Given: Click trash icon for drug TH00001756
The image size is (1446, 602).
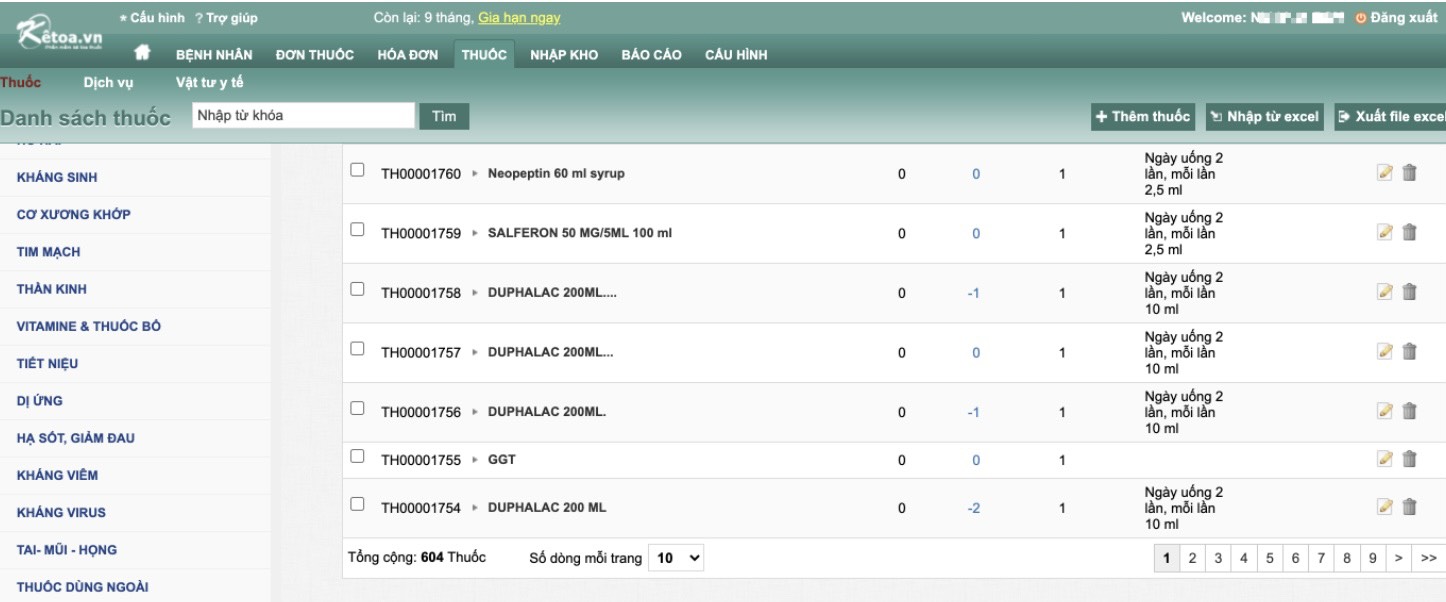Looking at the screenshot, I should [x=1409, y=410].
